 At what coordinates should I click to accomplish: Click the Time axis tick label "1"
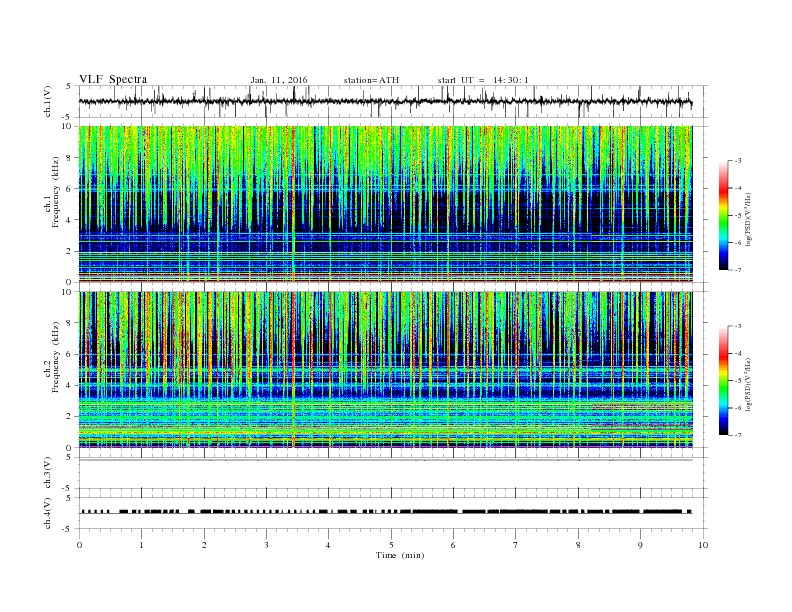pos(141,545)
